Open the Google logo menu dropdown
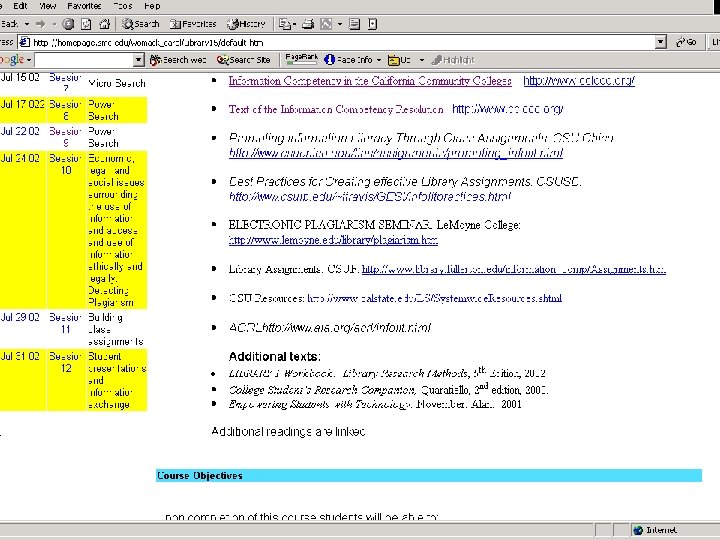The width and height of the screenshot is (720, 540). tap(29, 60)
